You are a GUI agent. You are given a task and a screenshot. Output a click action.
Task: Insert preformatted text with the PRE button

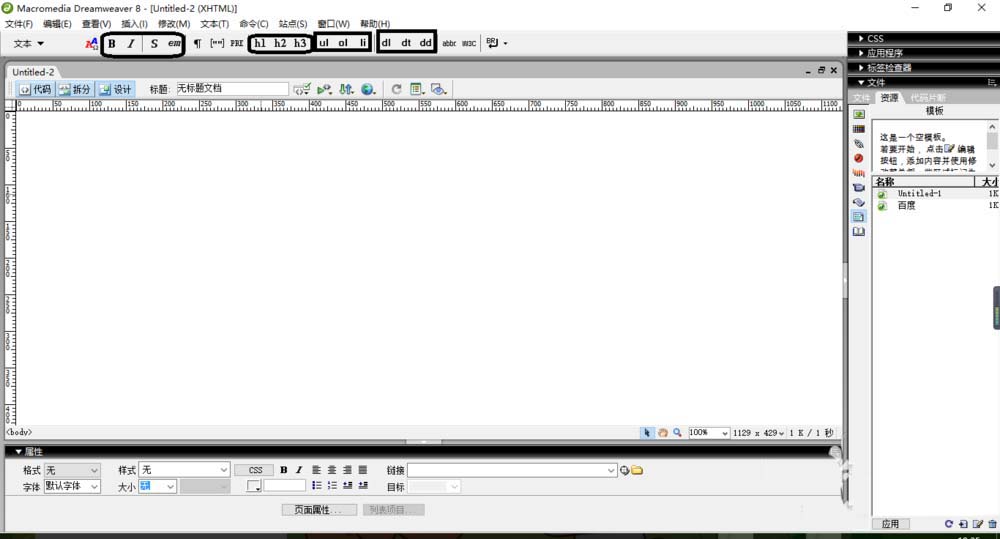pos(237,43)
